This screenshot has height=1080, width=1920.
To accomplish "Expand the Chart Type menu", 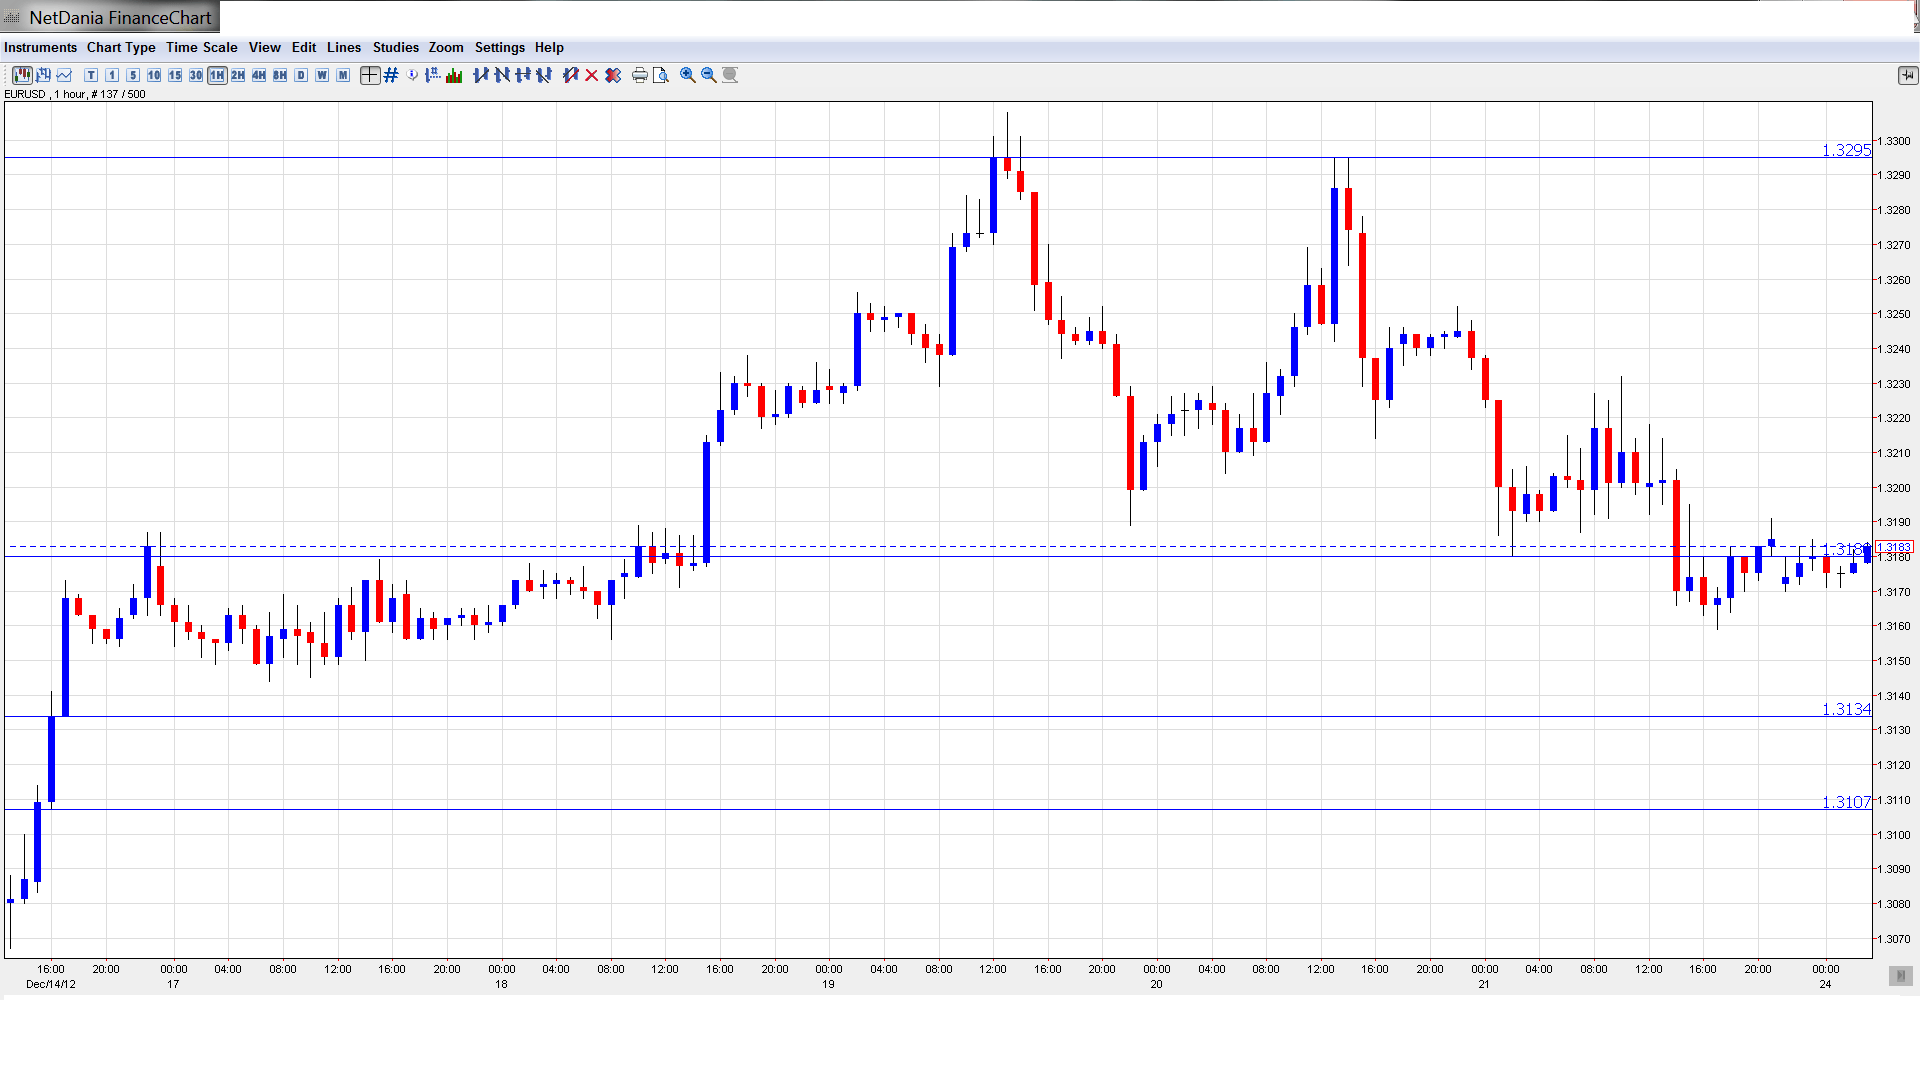I will (x=121, y=47).
